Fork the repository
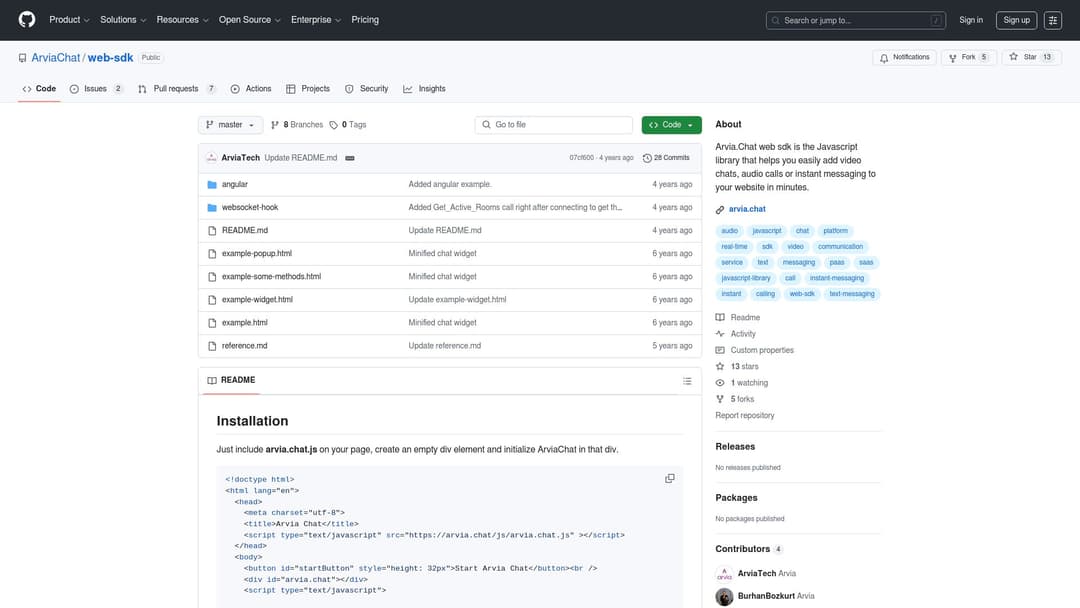This screenshot has height=608, width=1080. click(968, 57)
